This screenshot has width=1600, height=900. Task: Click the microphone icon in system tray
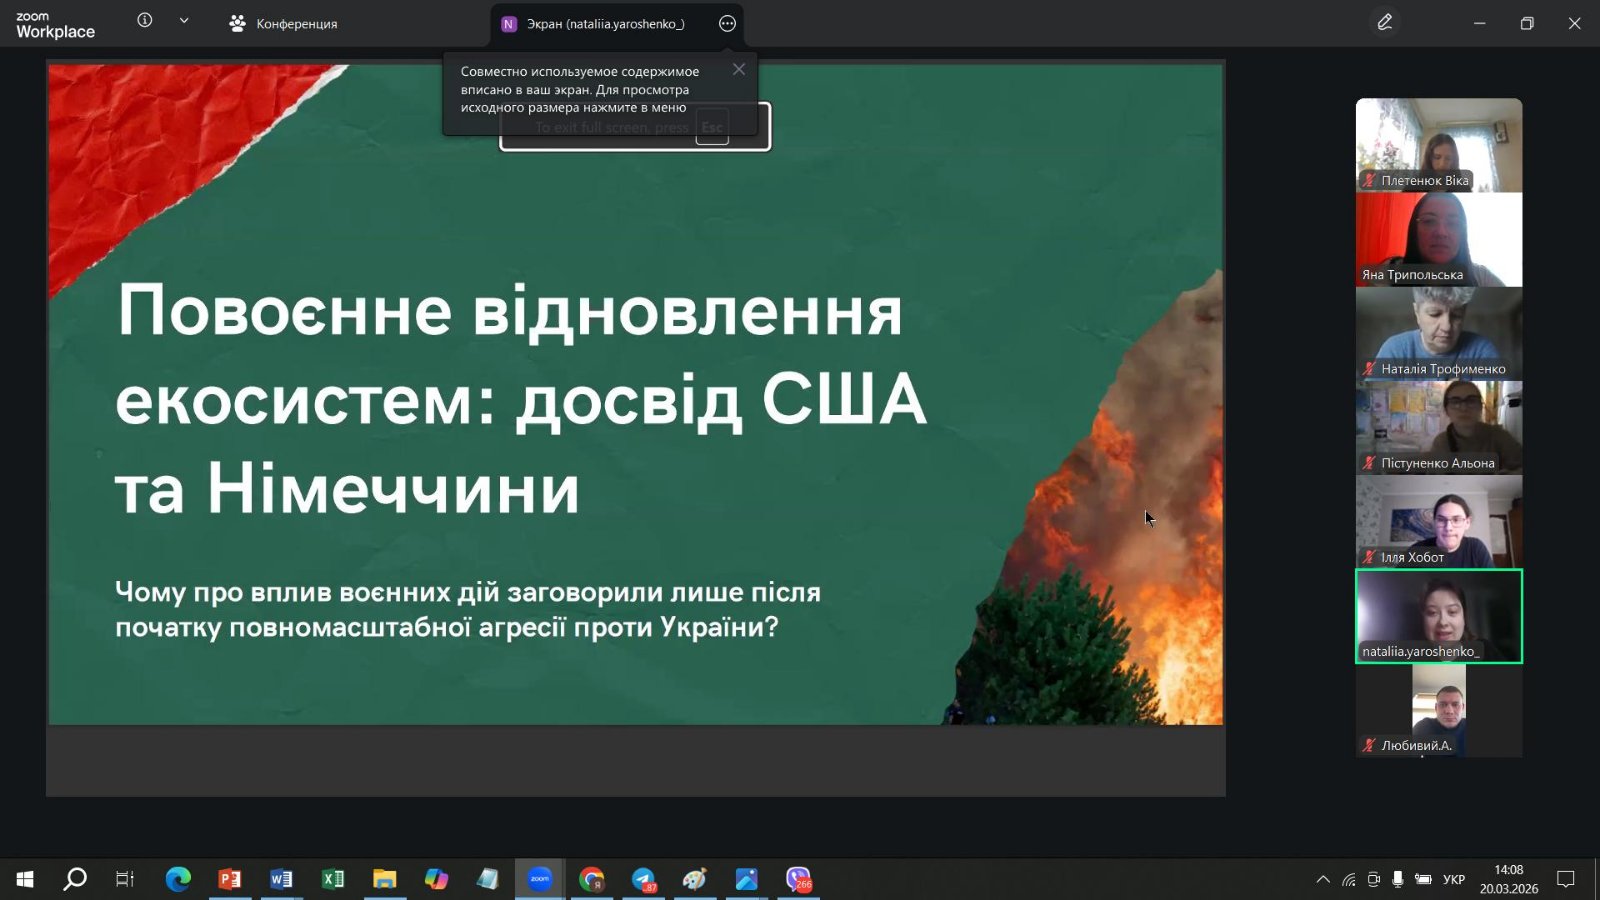1397,880
